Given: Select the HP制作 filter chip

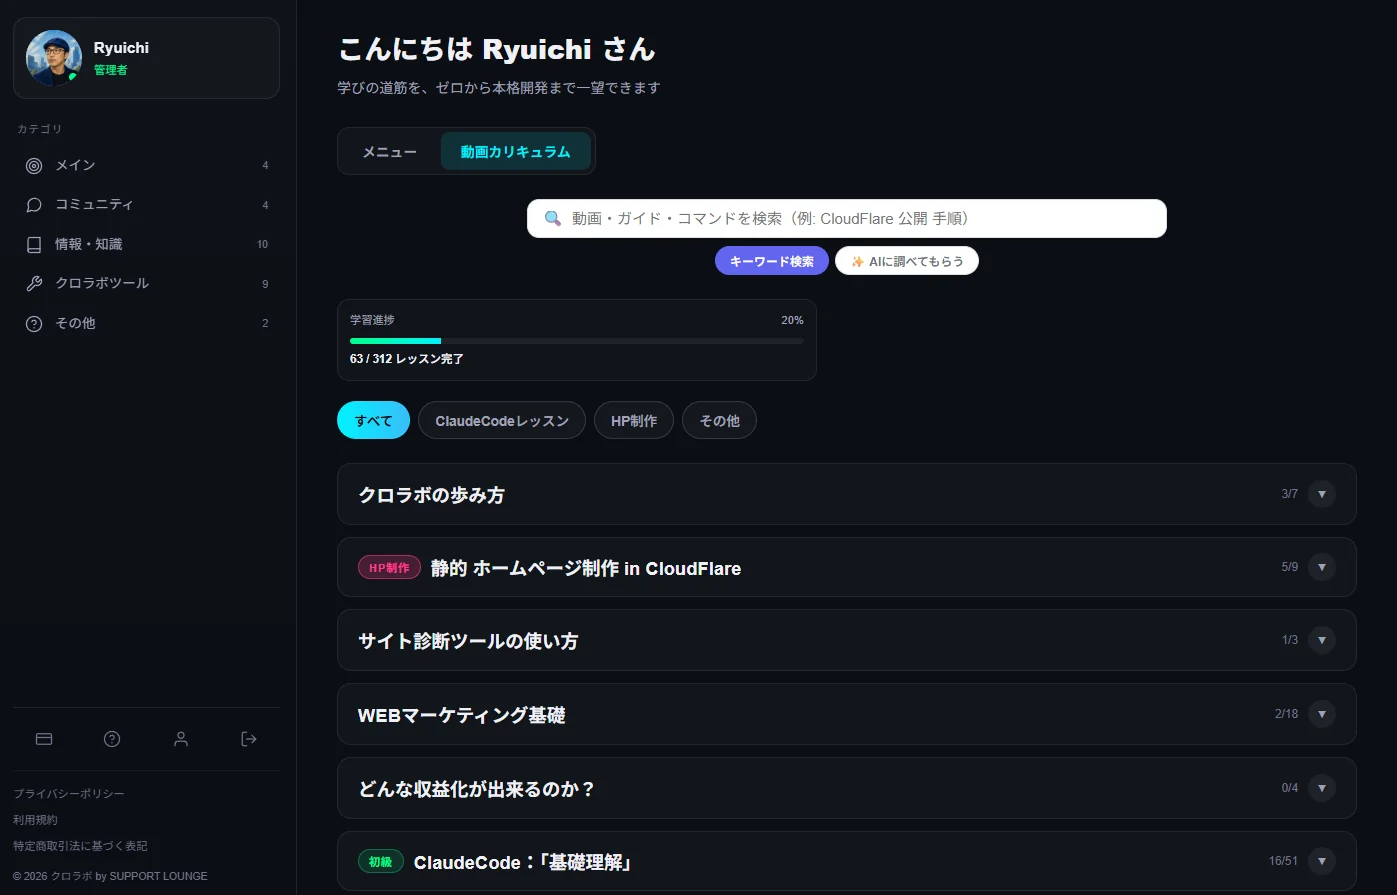Looking at the screenshot, I should (x=634, y=421).
